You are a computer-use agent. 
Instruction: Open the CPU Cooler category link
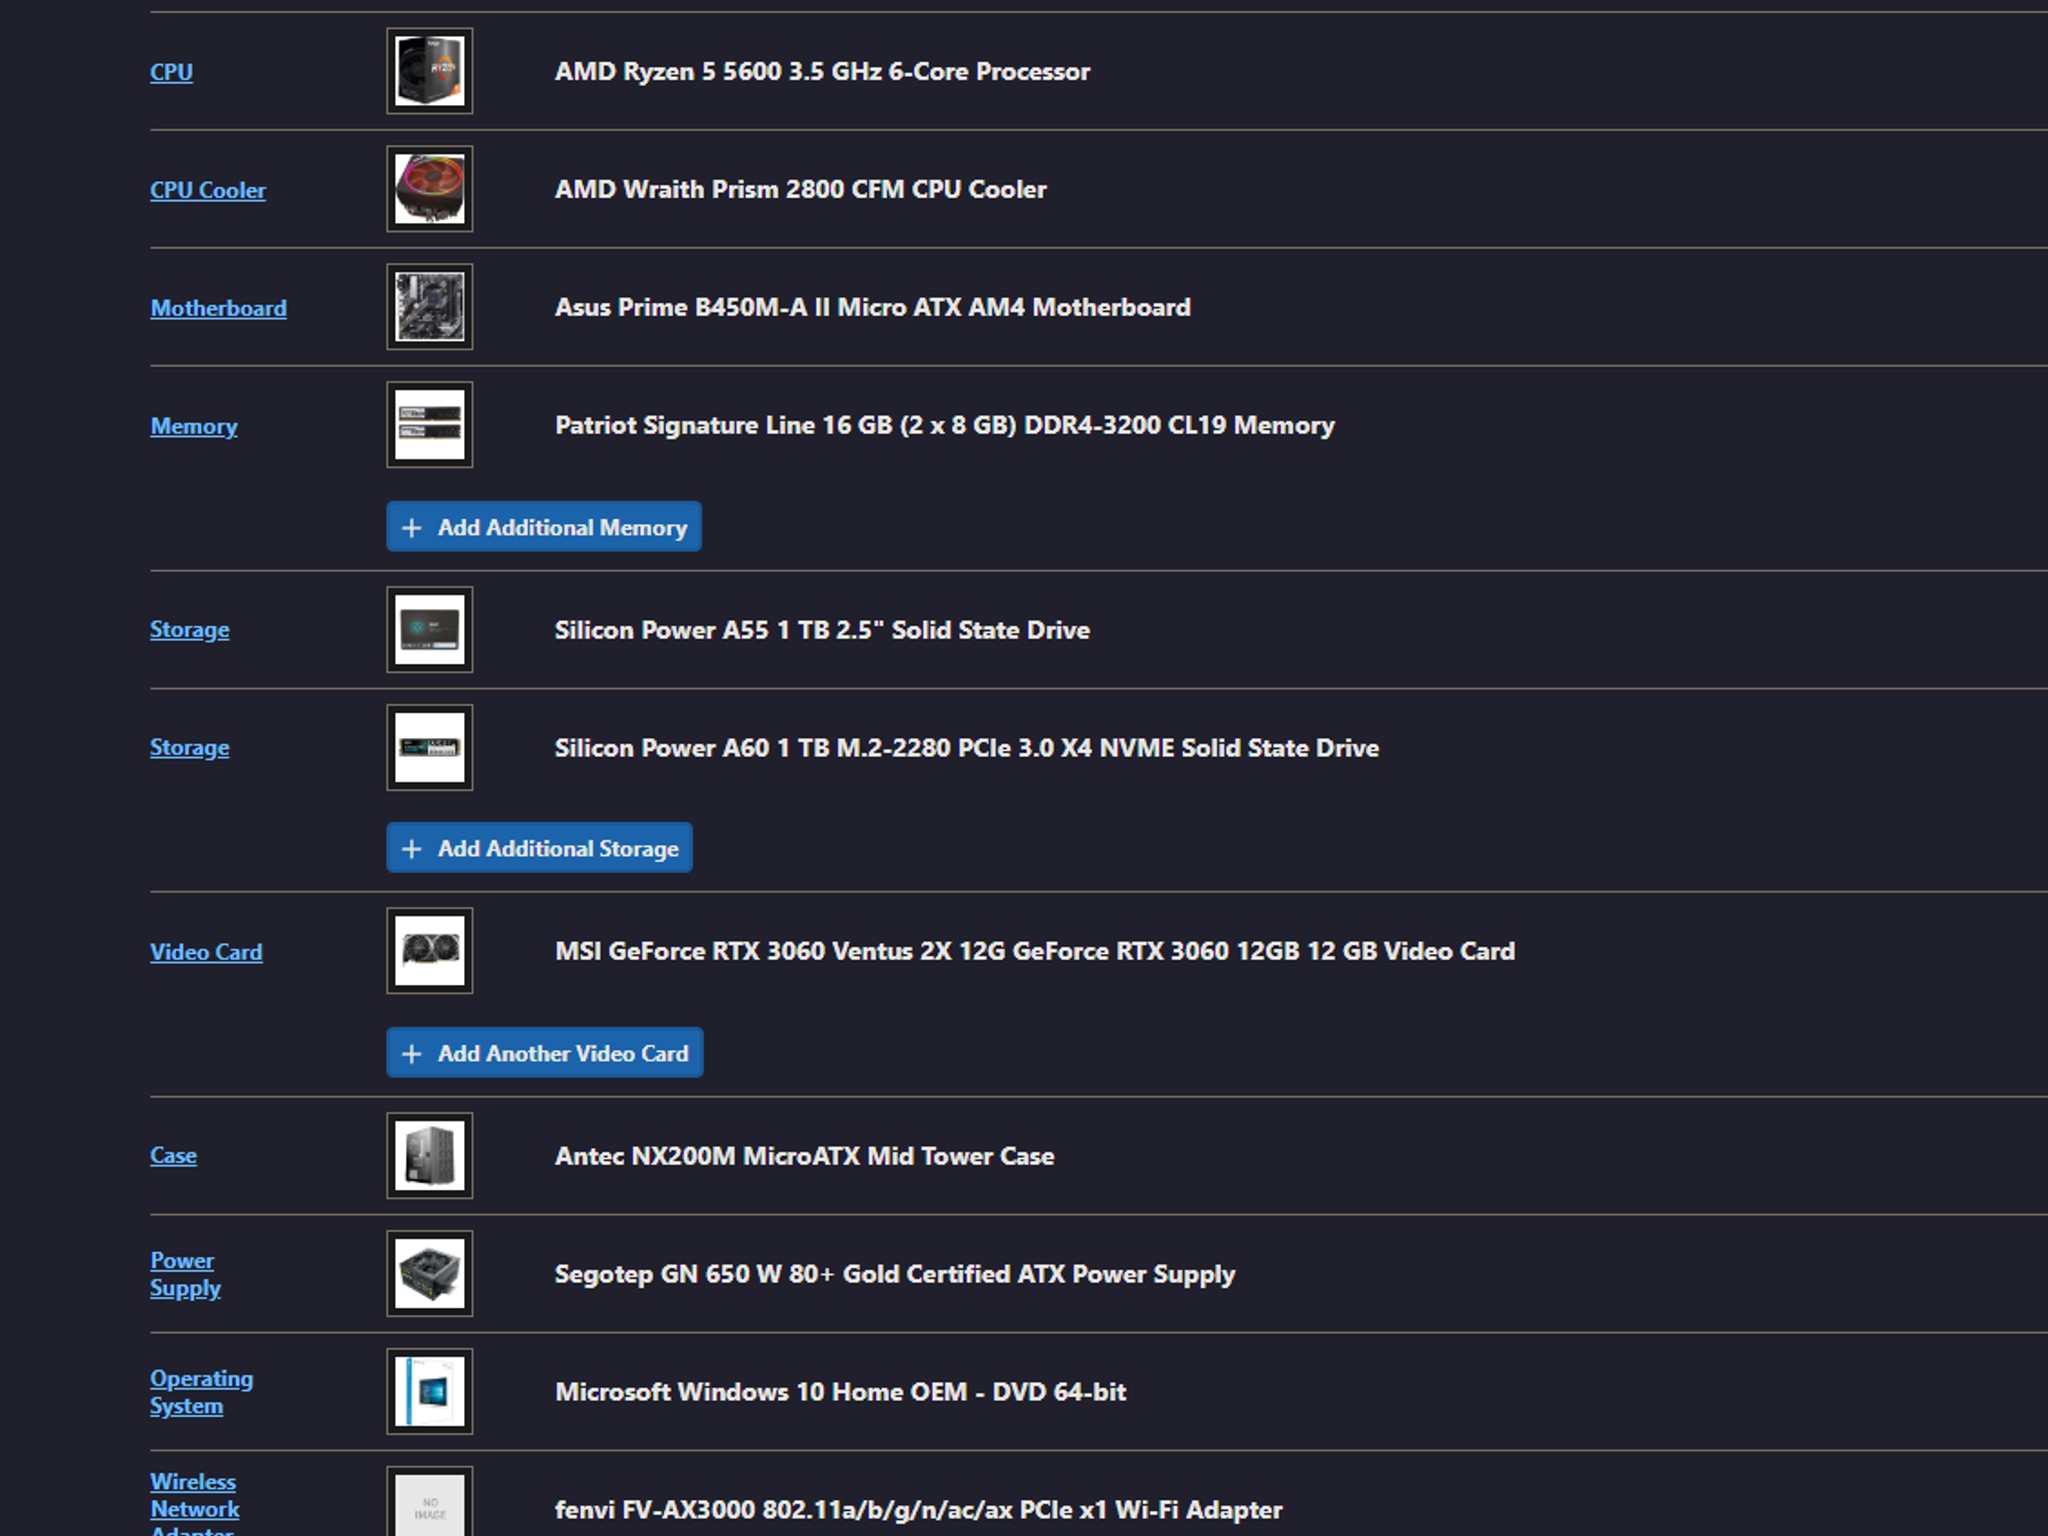pyautogui.click(x=208, y=190)
